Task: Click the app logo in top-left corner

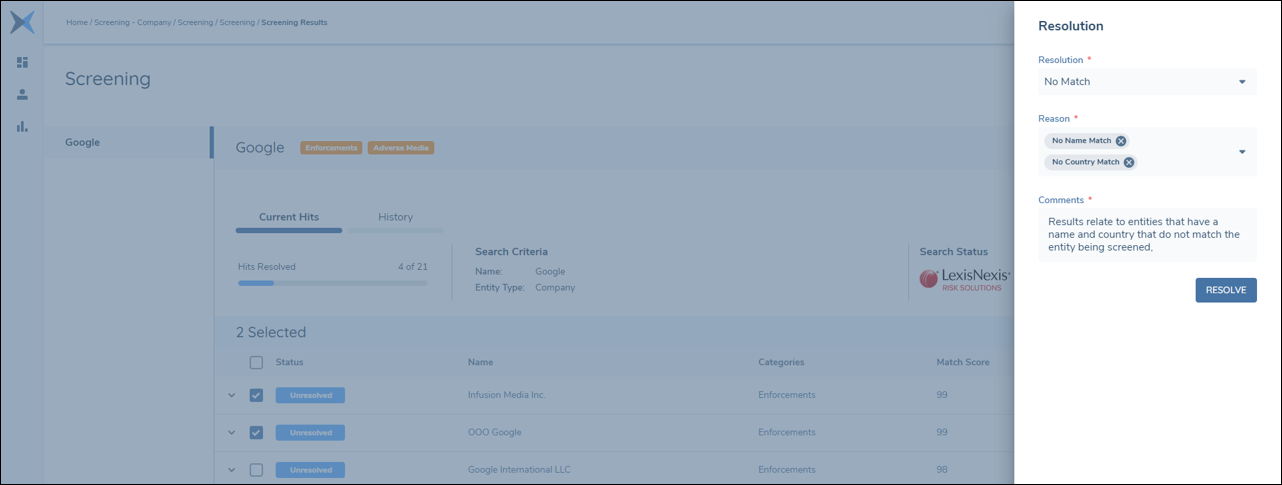Action: click(22, 22)
